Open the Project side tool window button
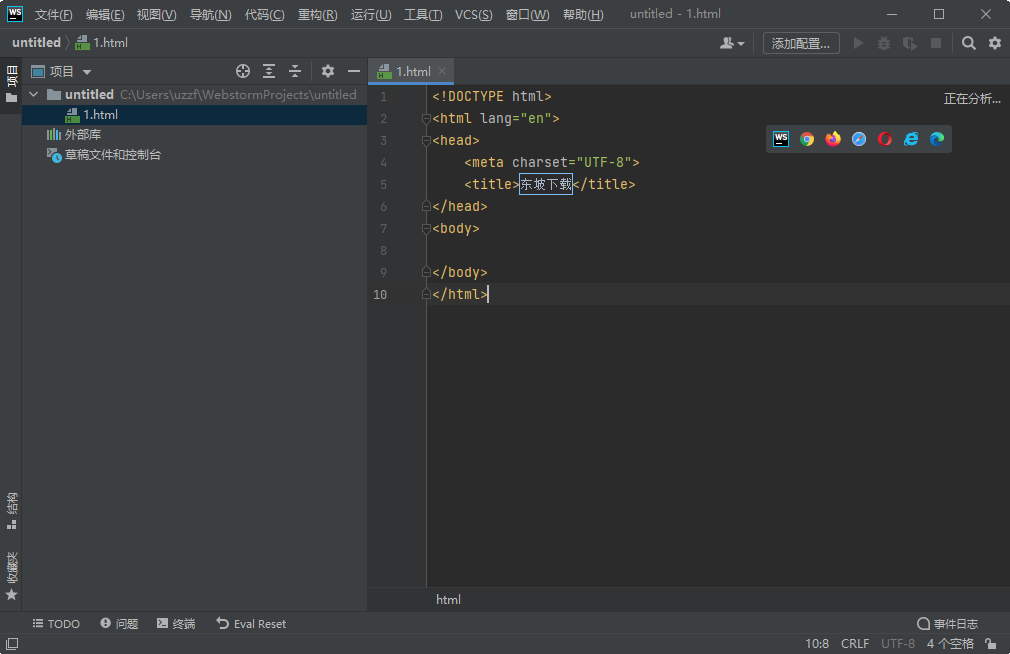This screenshot has width=1010, height=654. click(12, 84)
